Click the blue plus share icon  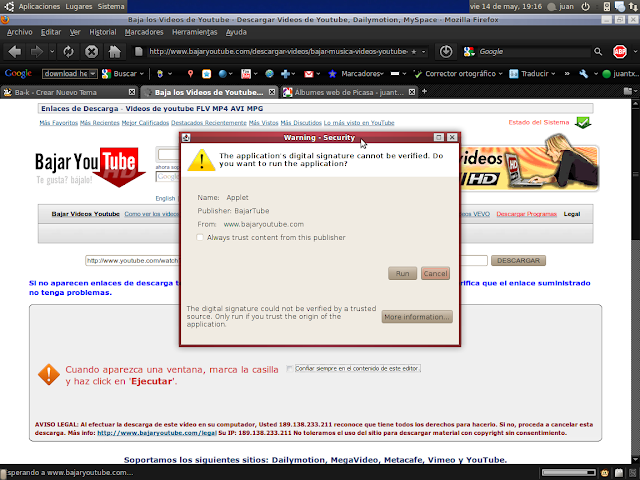click(x=285, y=74)
